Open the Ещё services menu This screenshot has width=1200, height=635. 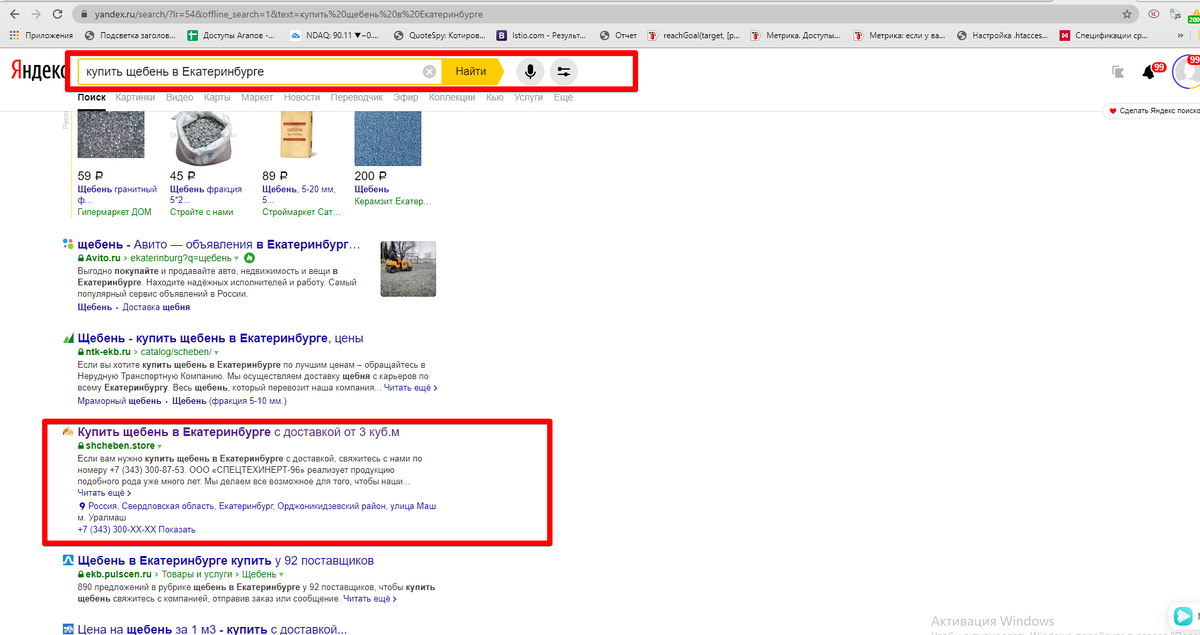click(x=563, y=98)
